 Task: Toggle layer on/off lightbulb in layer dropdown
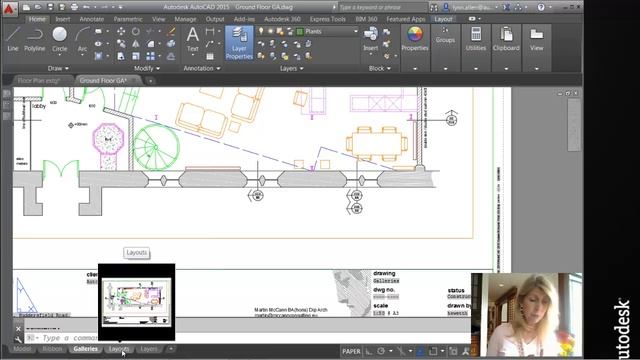pos(261,31)
